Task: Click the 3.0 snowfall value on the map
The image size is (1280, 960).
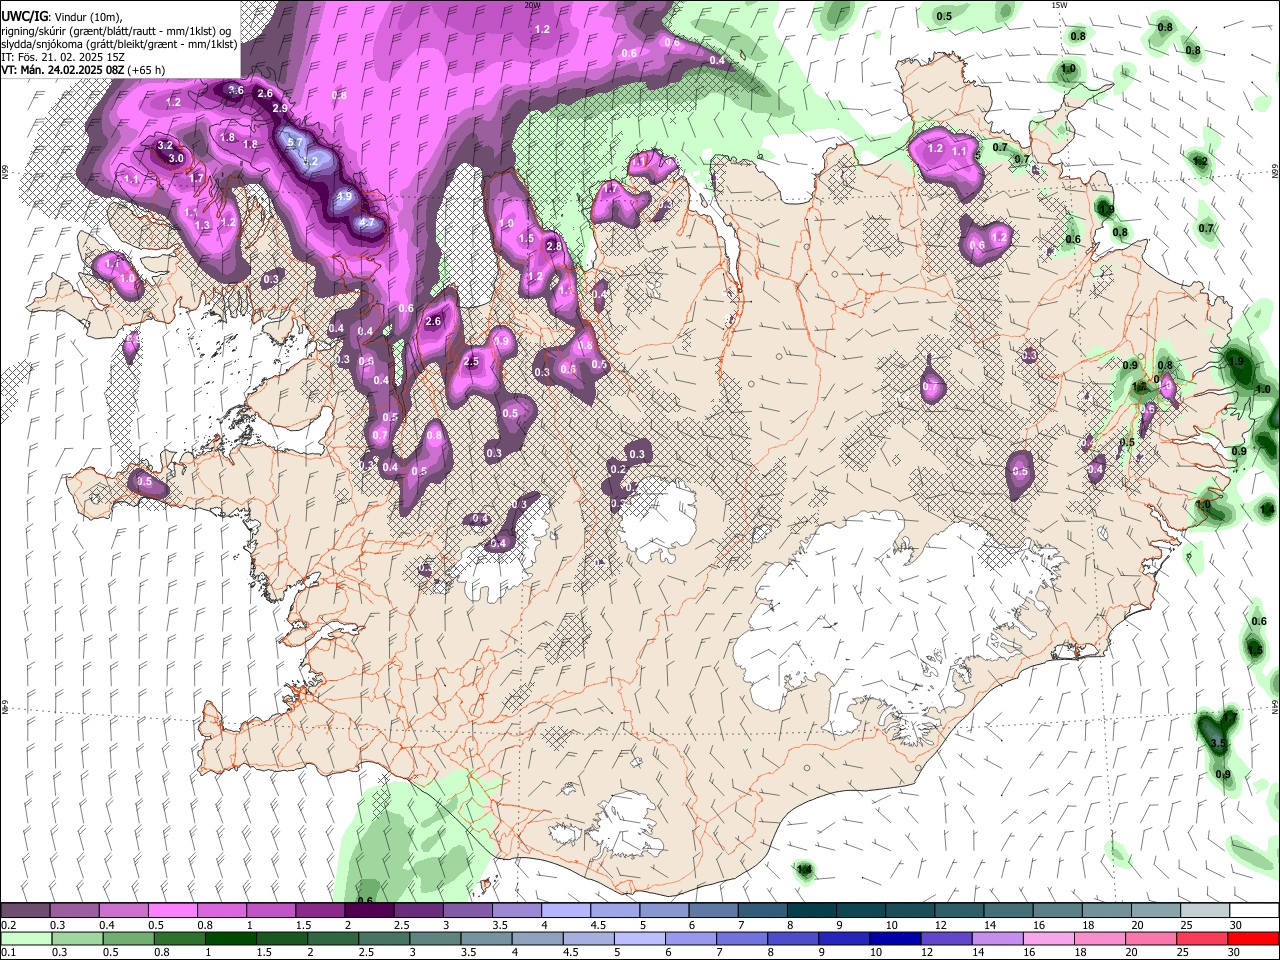Action: [176, 159]
